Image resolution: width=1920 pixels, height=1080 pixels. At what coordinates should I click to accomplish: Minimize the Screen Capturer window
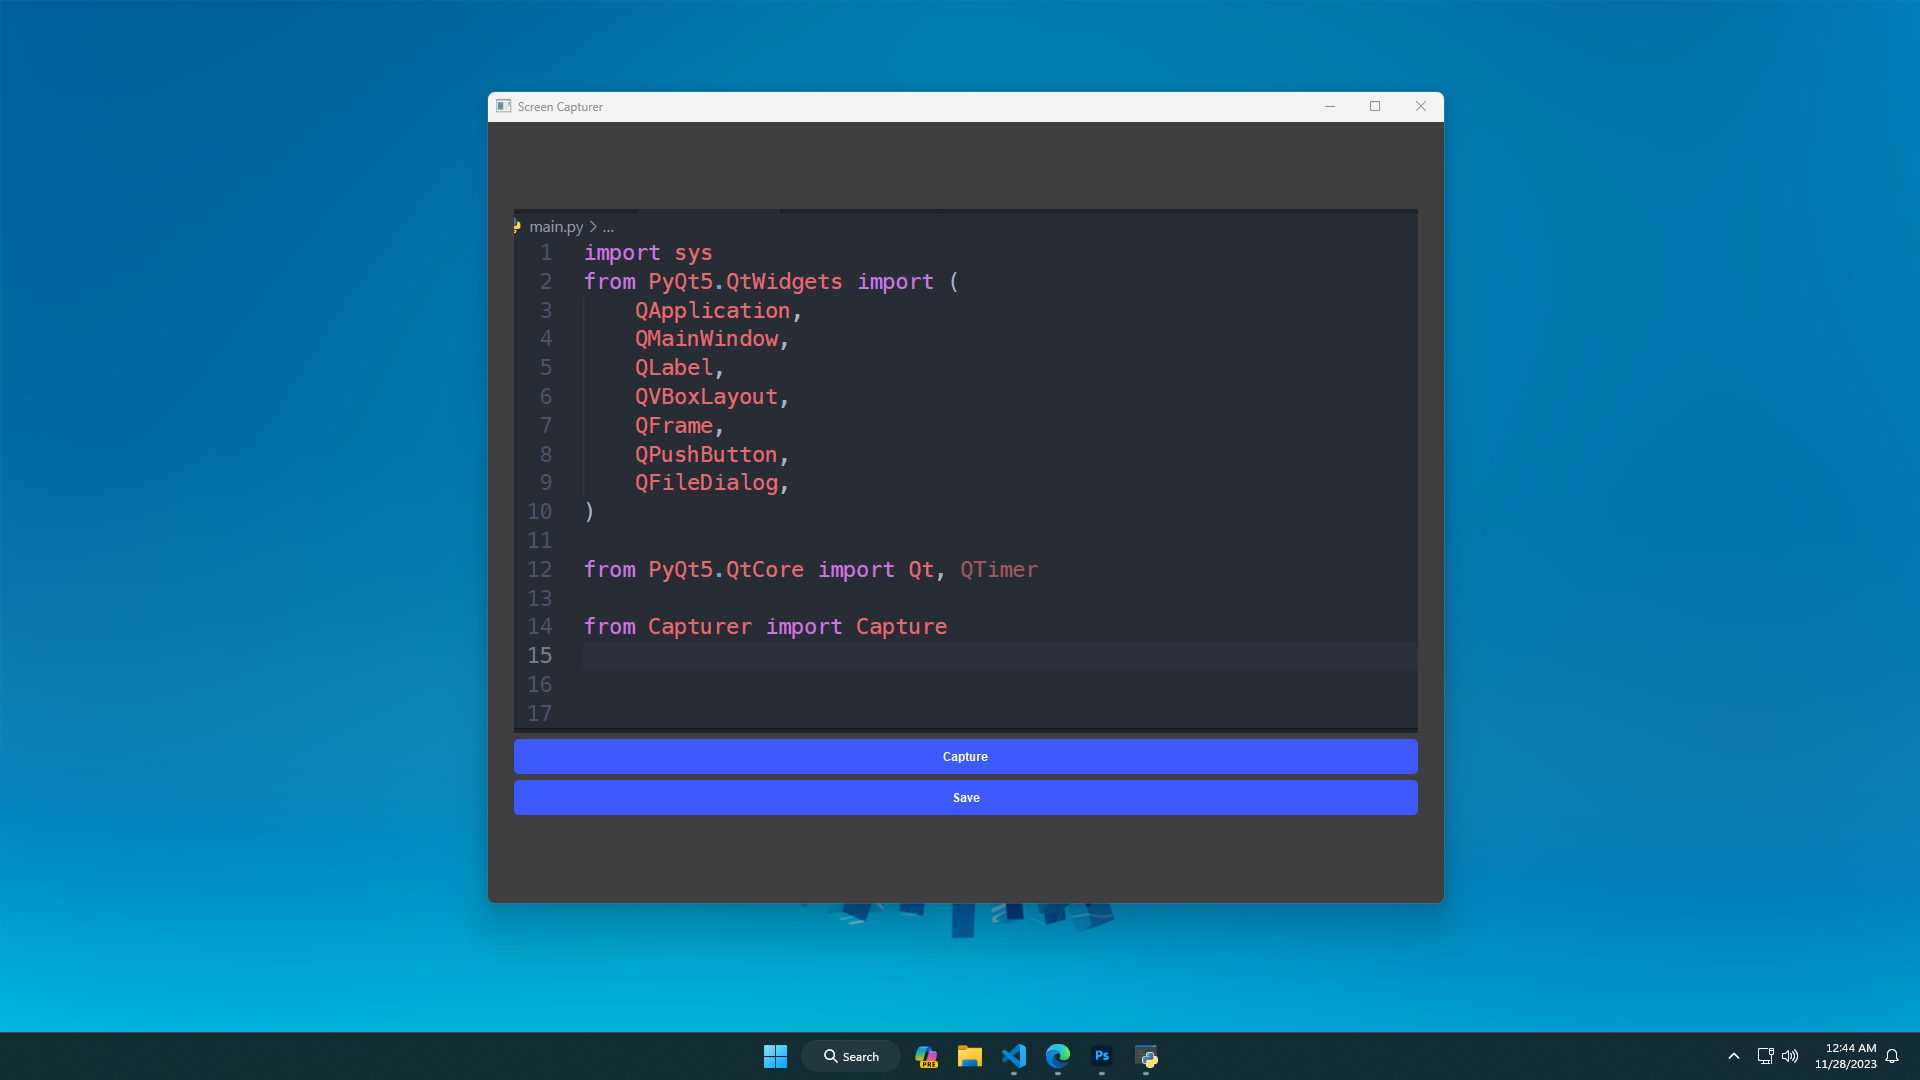point(1330,106)
